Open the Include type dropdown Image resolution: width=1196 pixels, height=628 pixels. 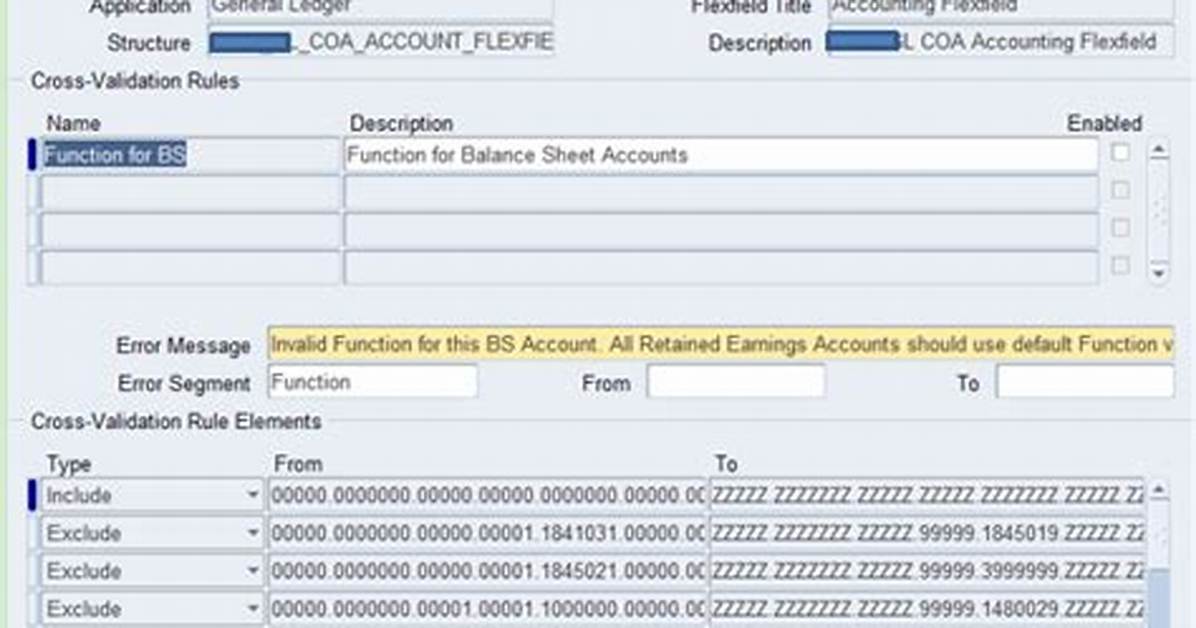coord(252,495)
